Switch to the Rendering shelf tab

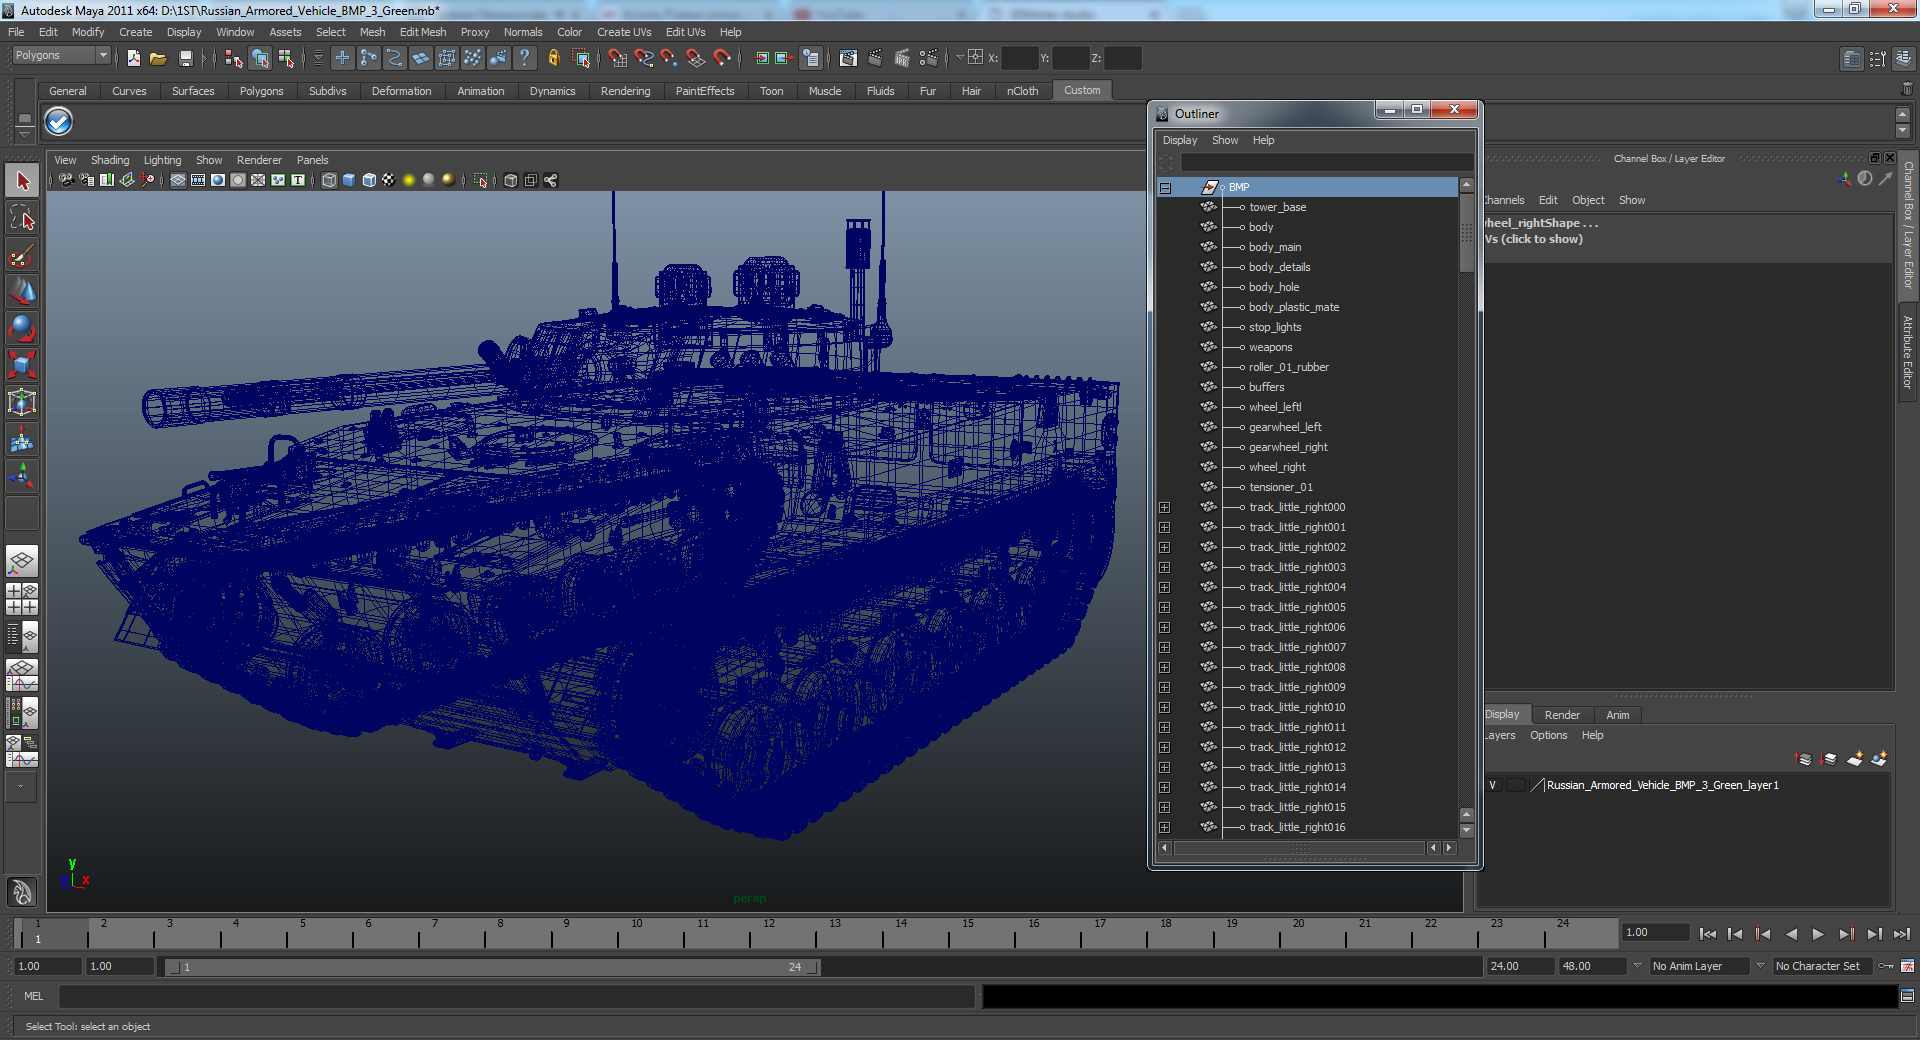tap(625, 91)
